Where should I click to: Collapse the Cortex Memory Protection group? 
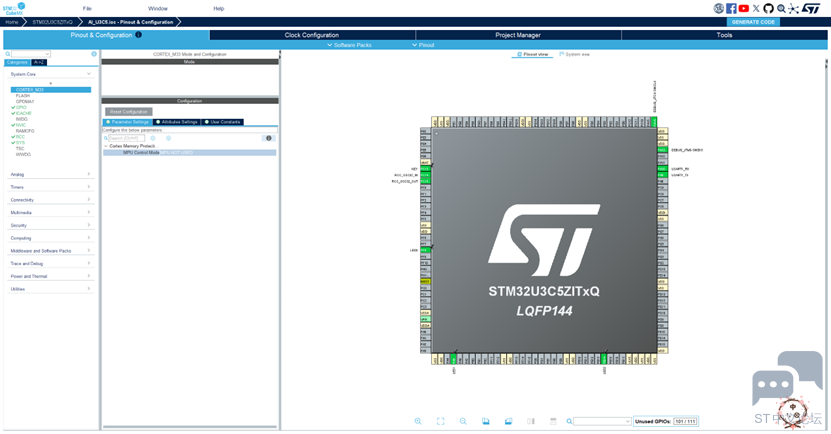106,146
